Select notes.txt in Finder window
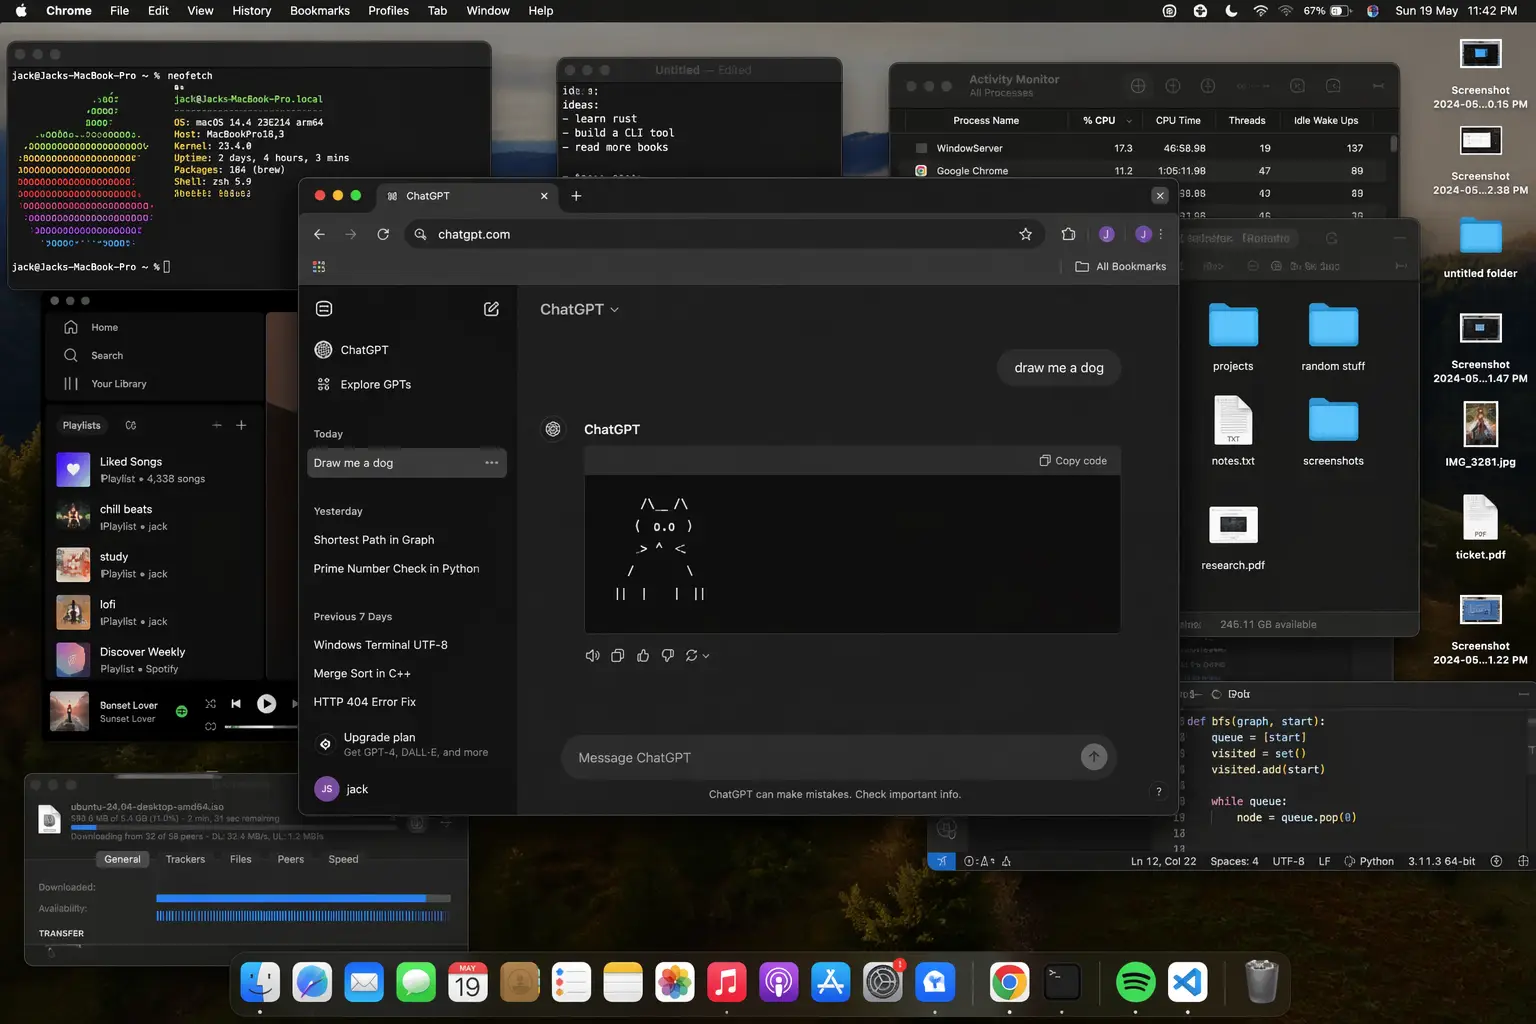This screenshot has width=1536, height=1024. point(1233,431)
